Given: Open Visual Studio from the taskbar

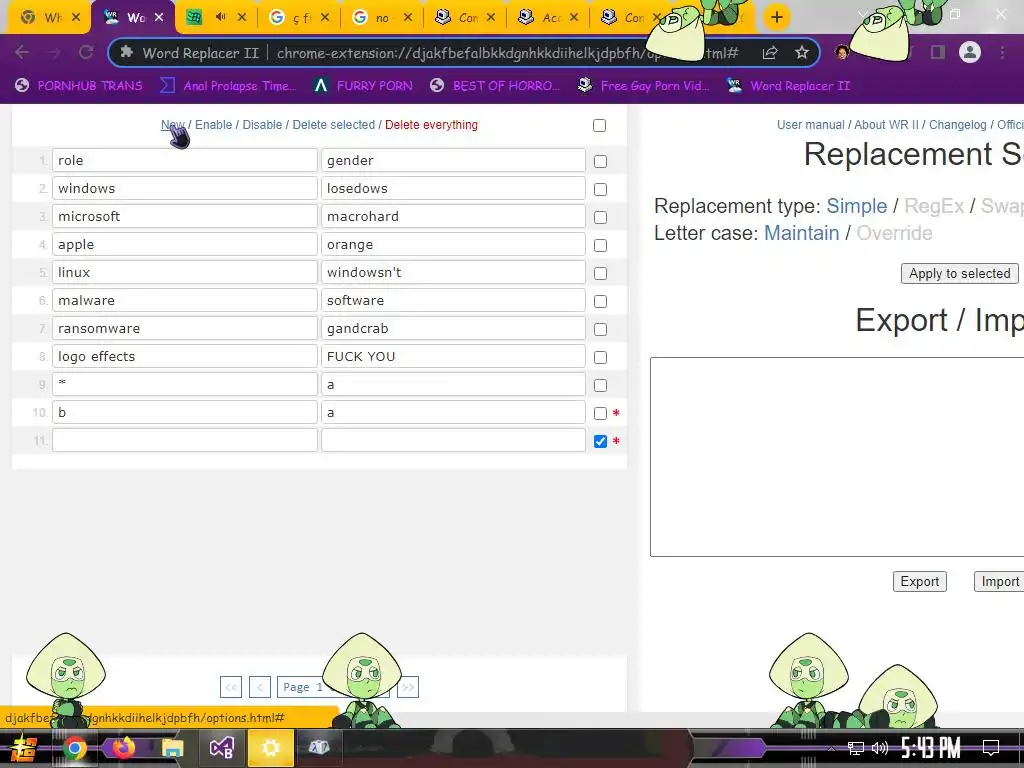Looking at the screenshot, I should [221, 748].
